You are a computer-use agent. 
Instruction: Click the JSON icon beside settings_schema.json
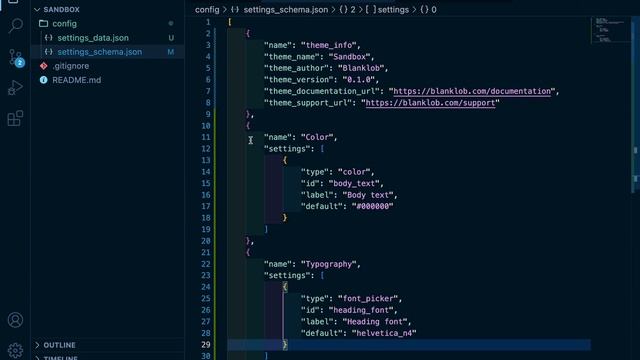coord(49,52)
